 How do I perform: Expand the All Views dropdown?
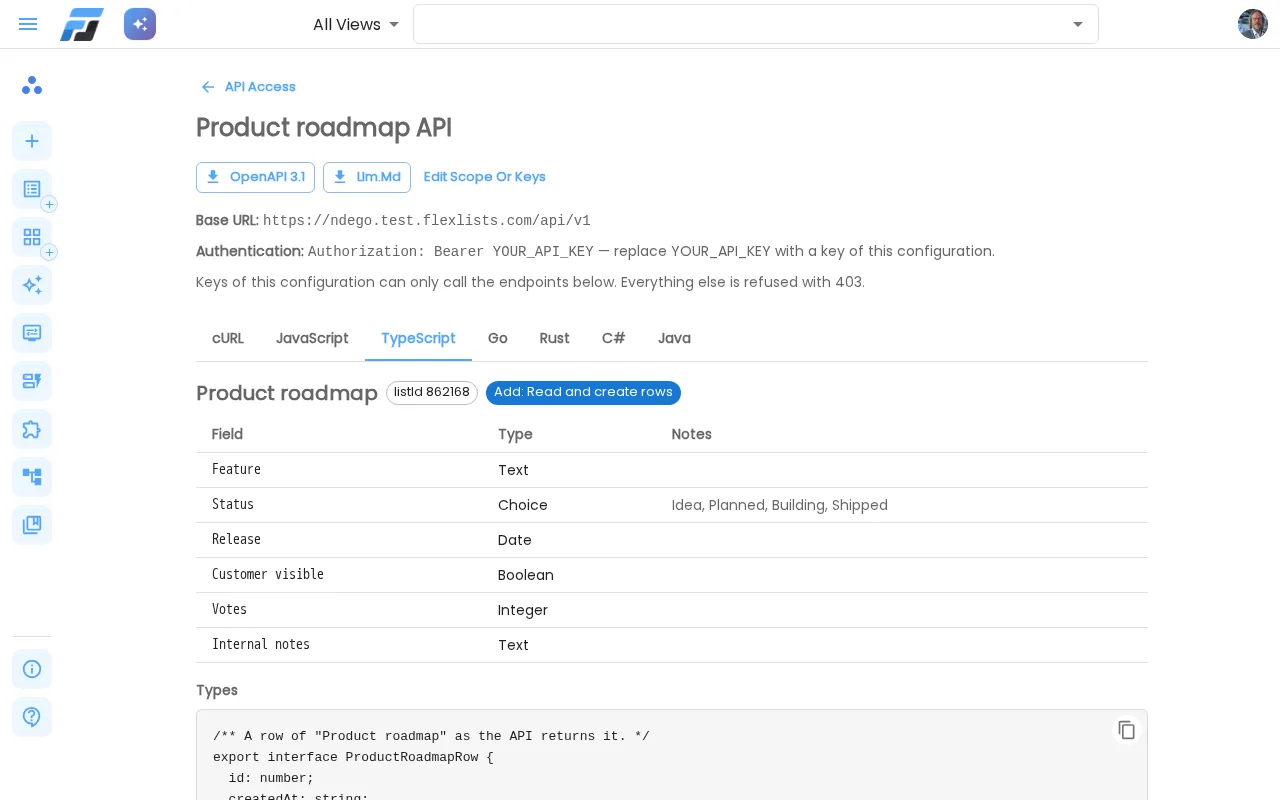(x=356, y=24)
